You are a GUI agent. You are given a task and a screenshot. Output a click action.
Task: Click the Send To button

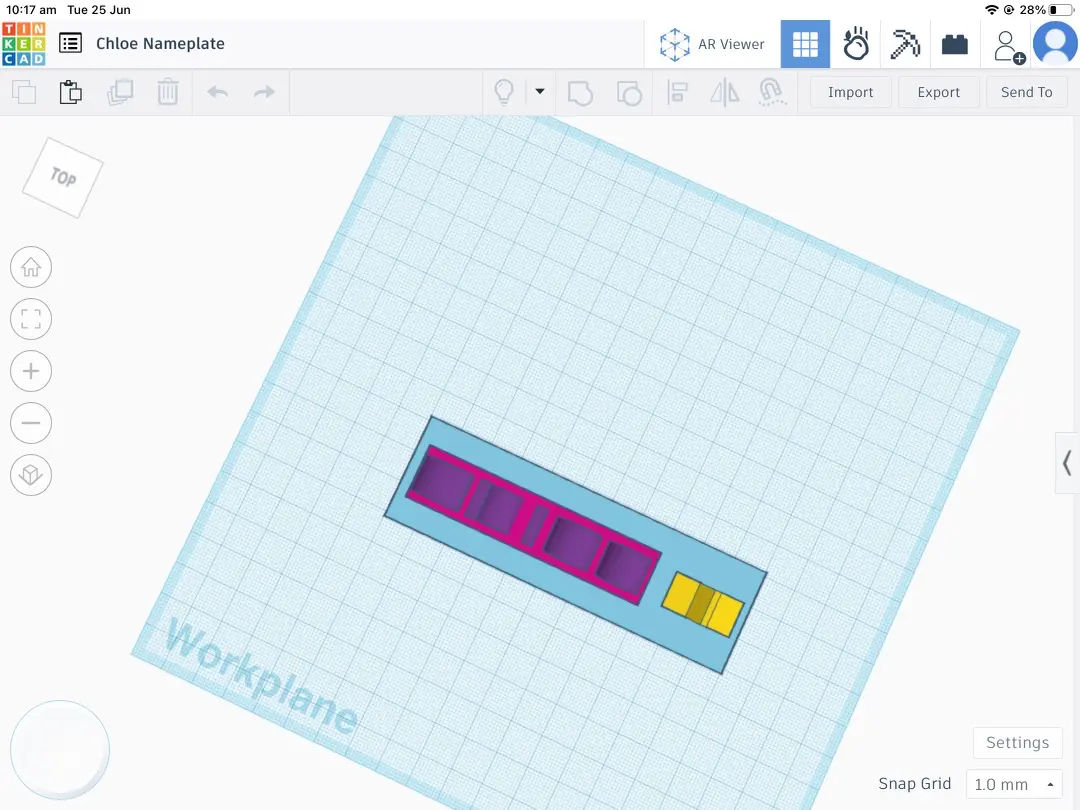(x=1026, y=92)
